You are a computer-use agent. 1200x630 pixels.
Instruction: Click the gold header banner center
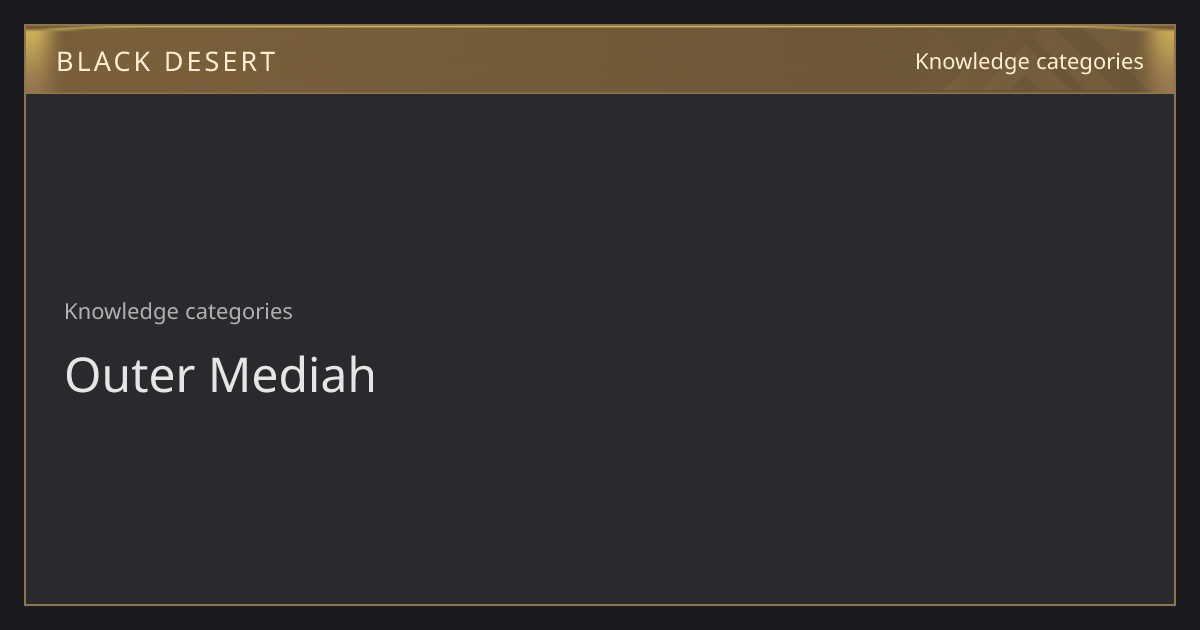click(600, 60)
